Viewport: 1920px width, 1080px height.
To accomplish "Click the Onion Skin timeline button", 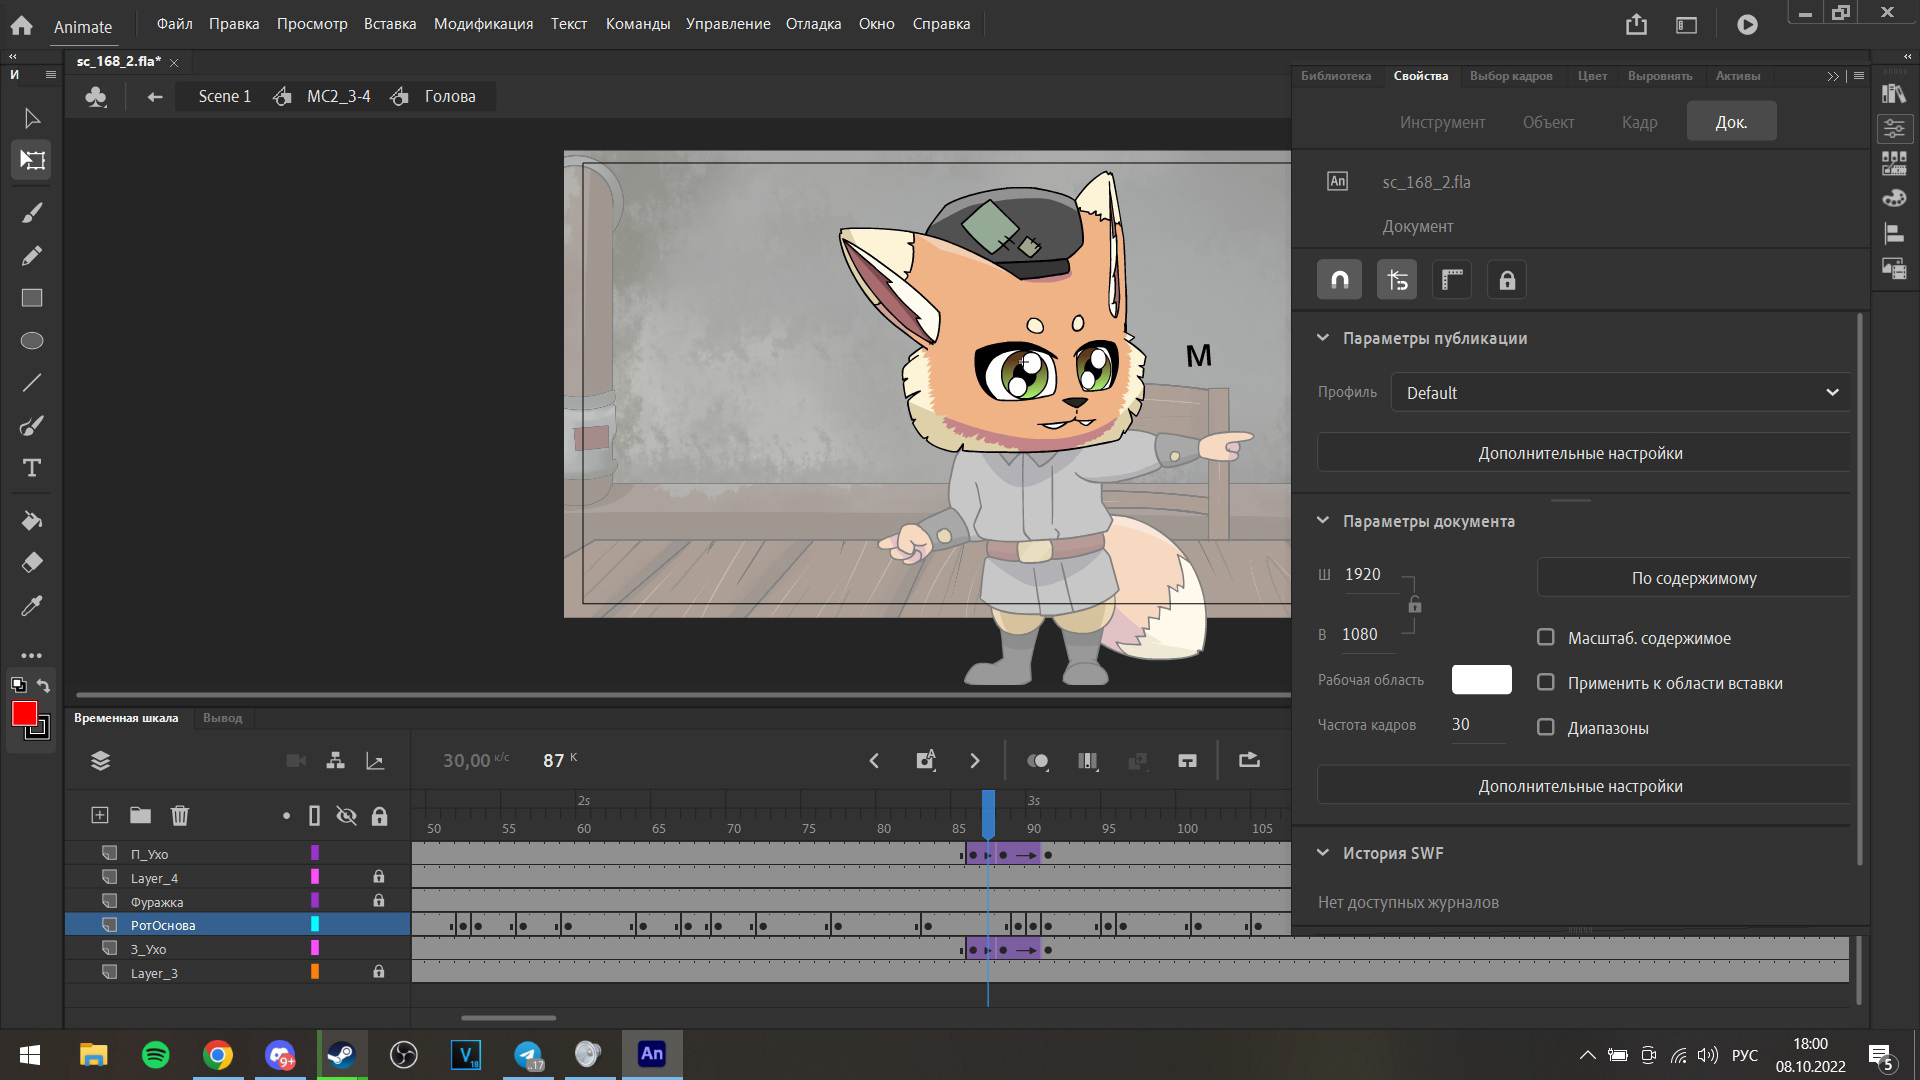I will click(1037, 761).
